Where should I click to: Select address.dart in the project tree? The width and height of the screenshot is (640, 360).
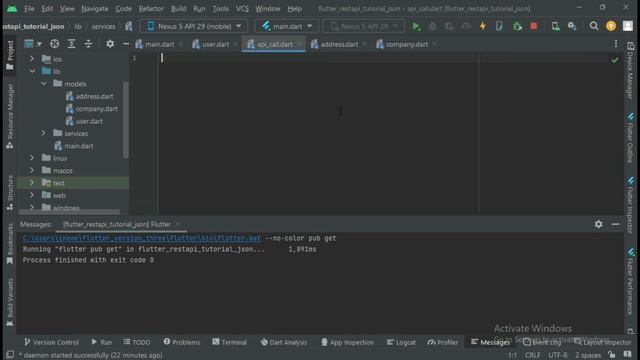click(x=94, y=96)
